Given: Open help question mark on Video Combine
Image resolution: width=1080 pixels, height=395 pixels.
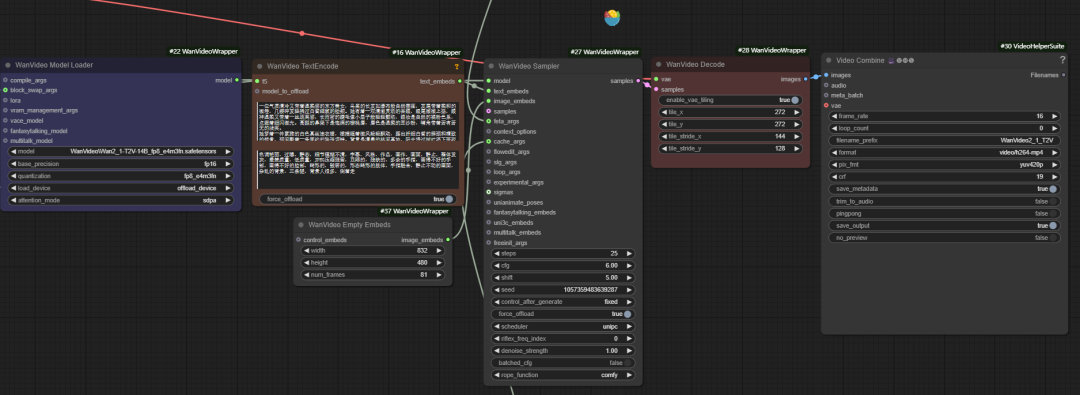Looking at the screenshot, I should pyautogui.click(x=1062, y=60).
